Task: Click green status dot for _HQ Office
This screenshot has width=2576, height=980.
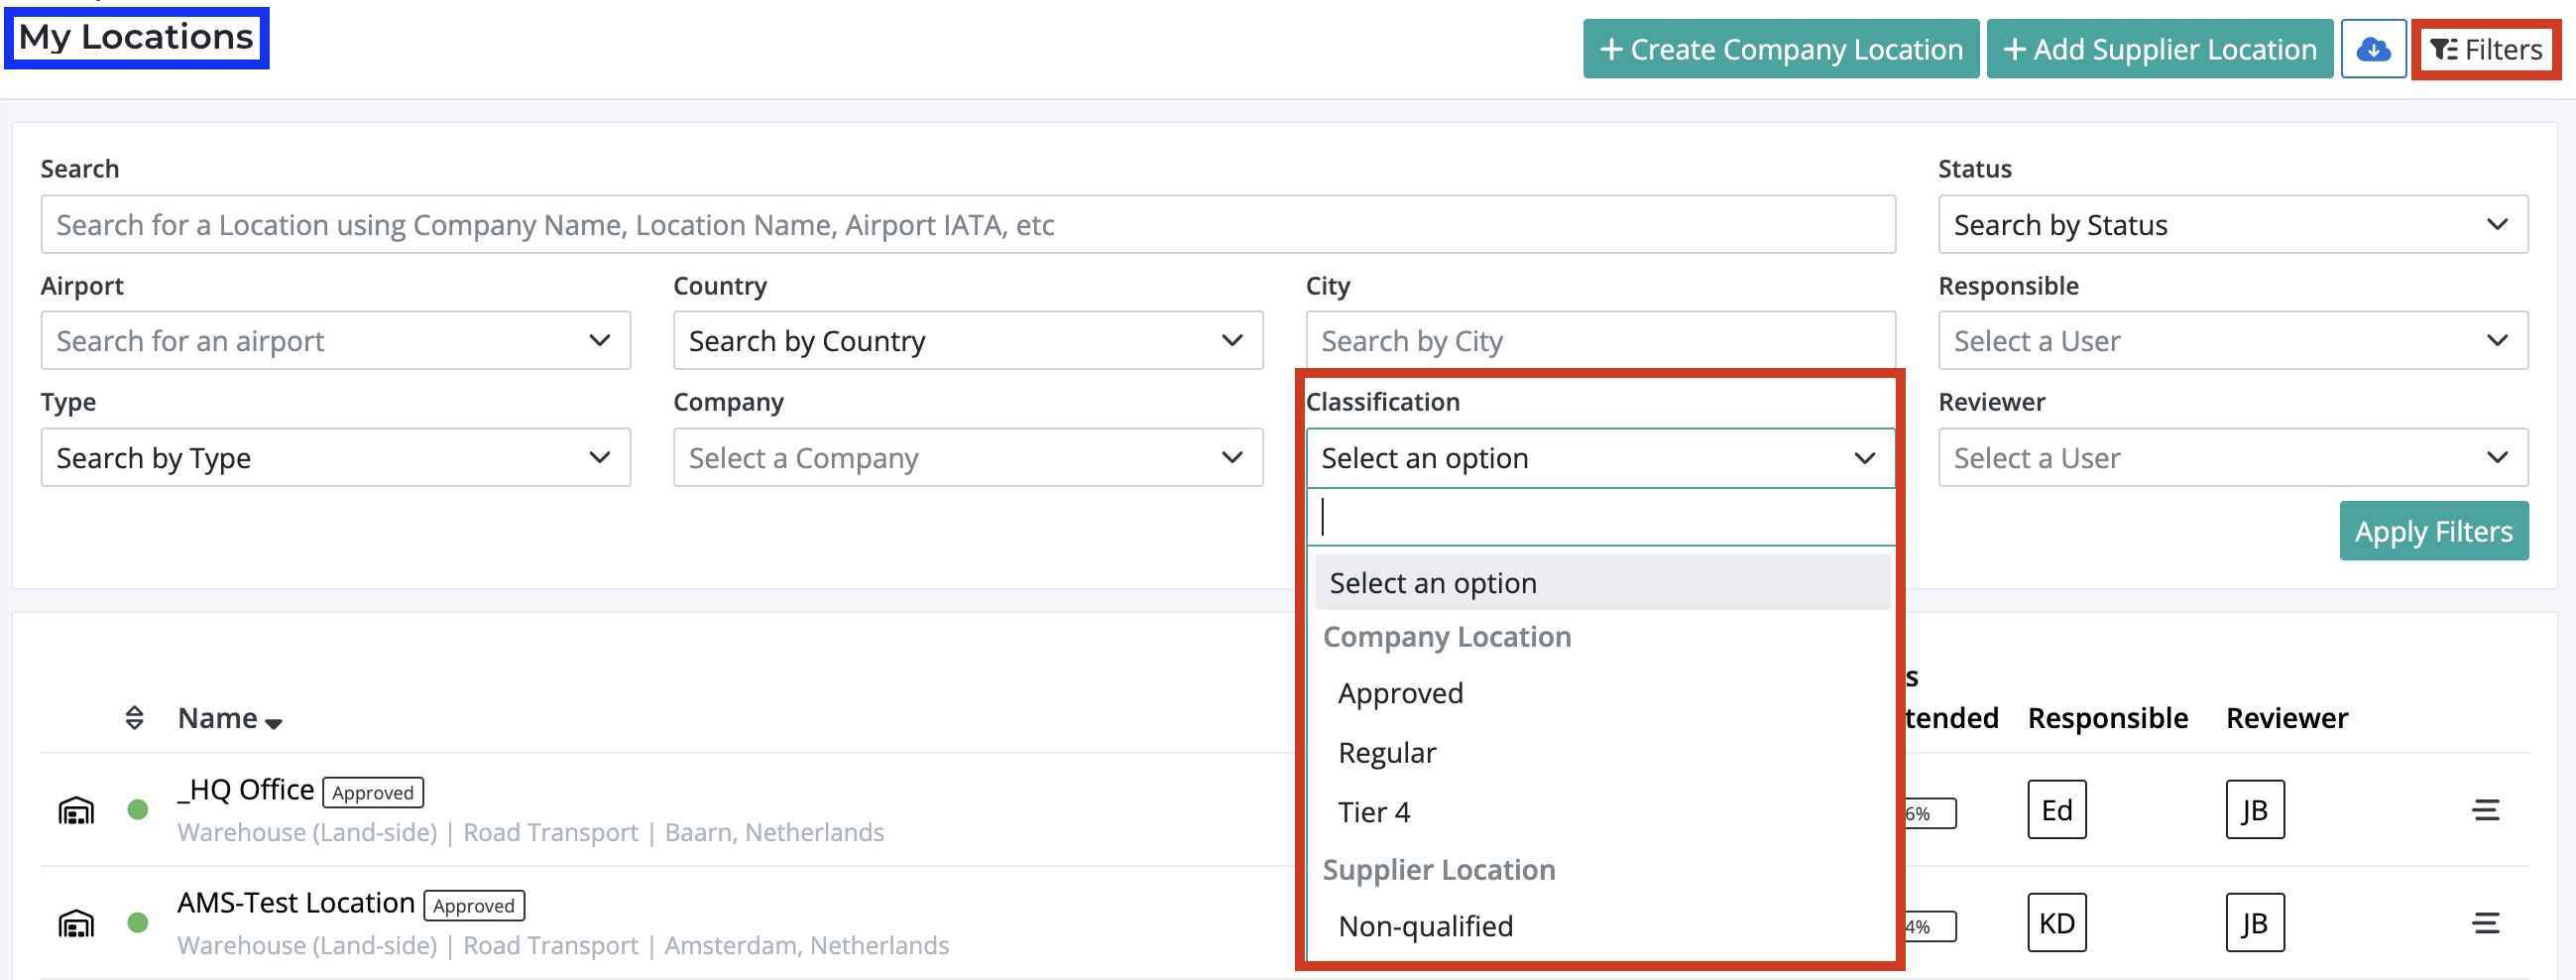Action: click(x=138, y=810)
